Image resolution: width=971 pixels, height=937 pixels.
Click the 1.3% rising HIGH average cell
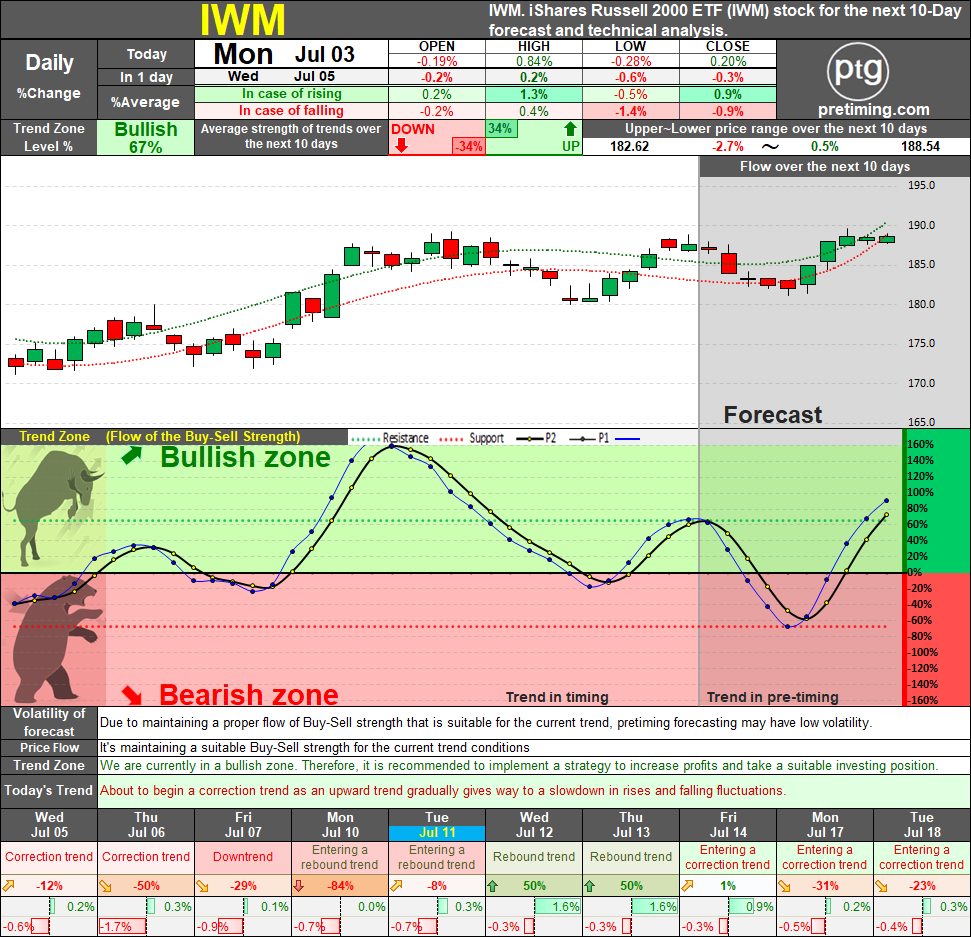pyautogui.click(x=534, y=94)
